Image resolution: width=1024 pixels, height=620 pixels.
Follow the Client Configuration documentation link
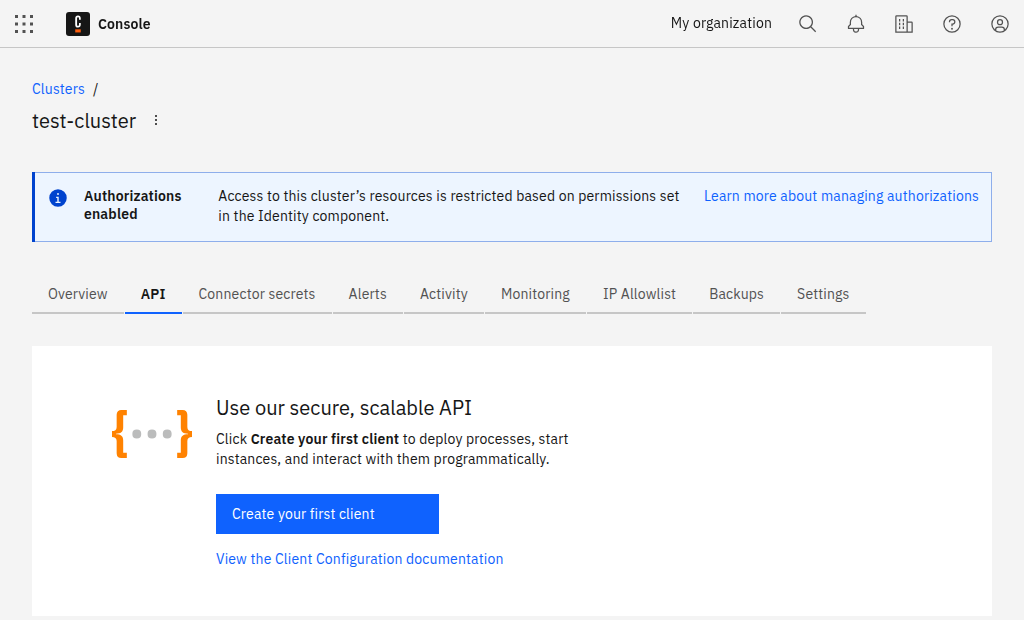tap(360, 559)
